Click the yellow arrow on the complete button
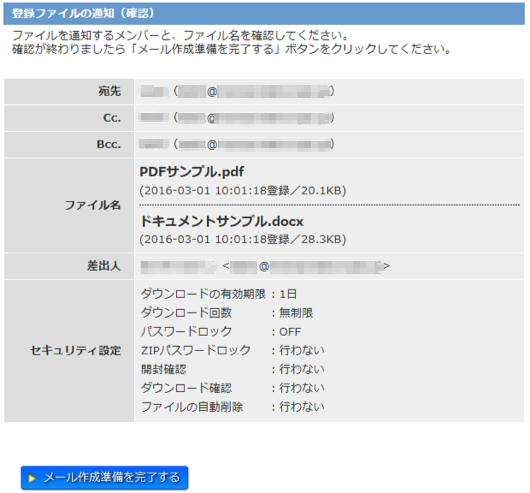Viewport: 530px width, 493px height. click(x=32, y=478)
